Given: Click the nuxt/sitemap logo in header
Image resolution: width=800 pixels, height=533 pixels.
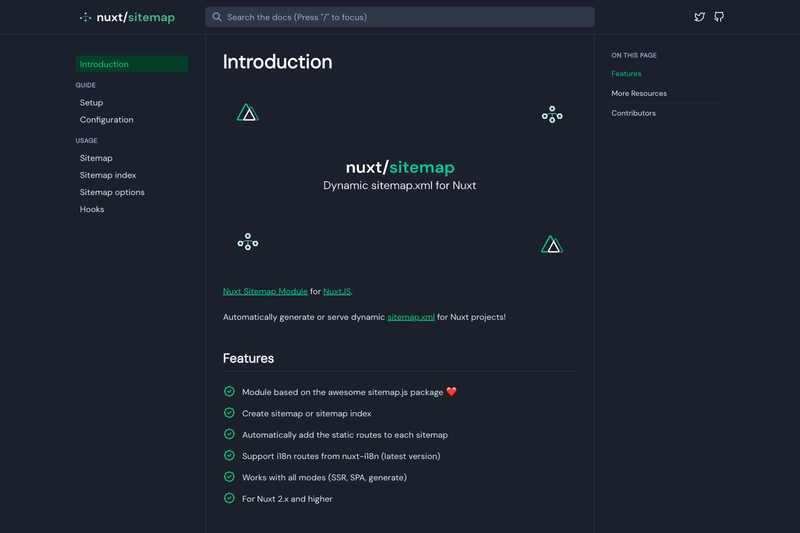Looking at the screenshot, I should (127, 17).
